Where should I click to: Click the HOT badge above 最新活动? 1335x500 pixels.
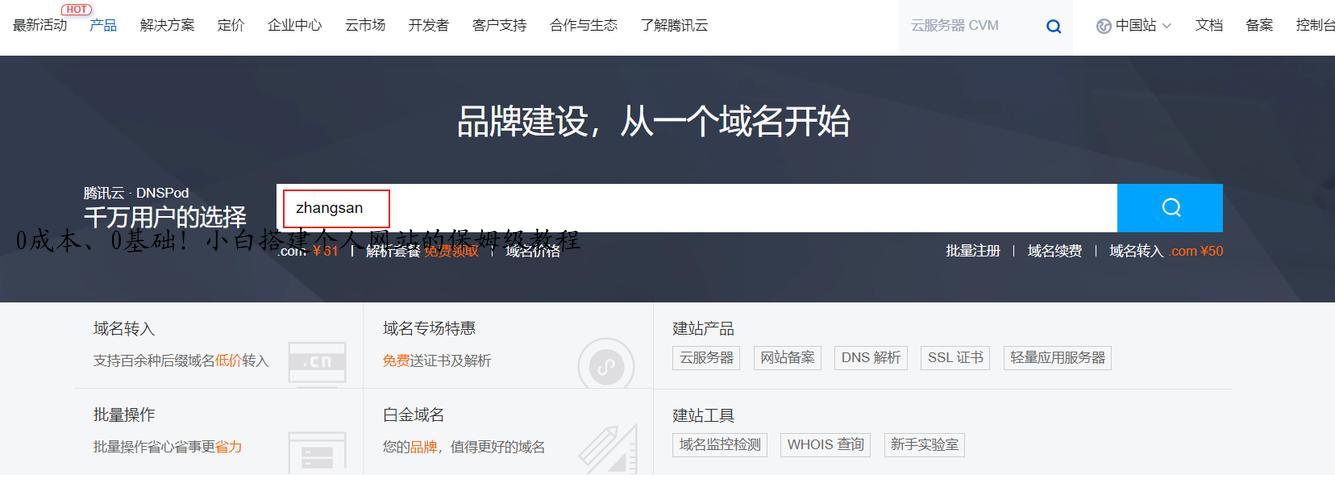click(77, 9)
